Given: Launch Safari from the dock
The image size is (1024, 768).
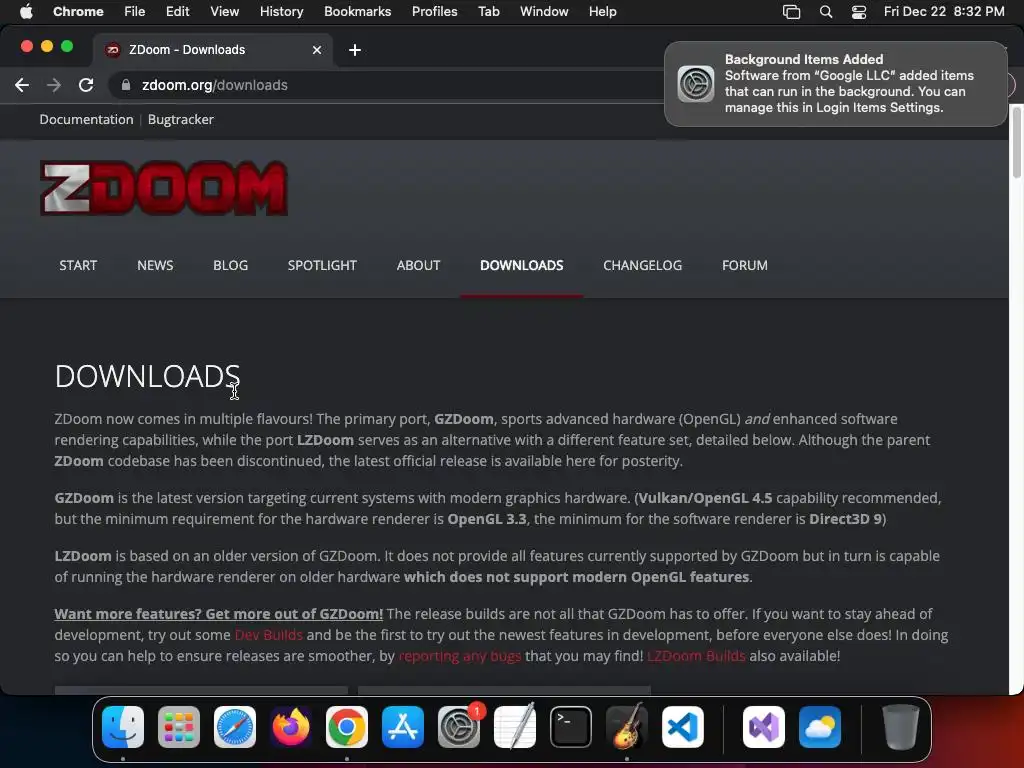Looking at the screenshot, I should pyautogui.click(x=235, y=727).
